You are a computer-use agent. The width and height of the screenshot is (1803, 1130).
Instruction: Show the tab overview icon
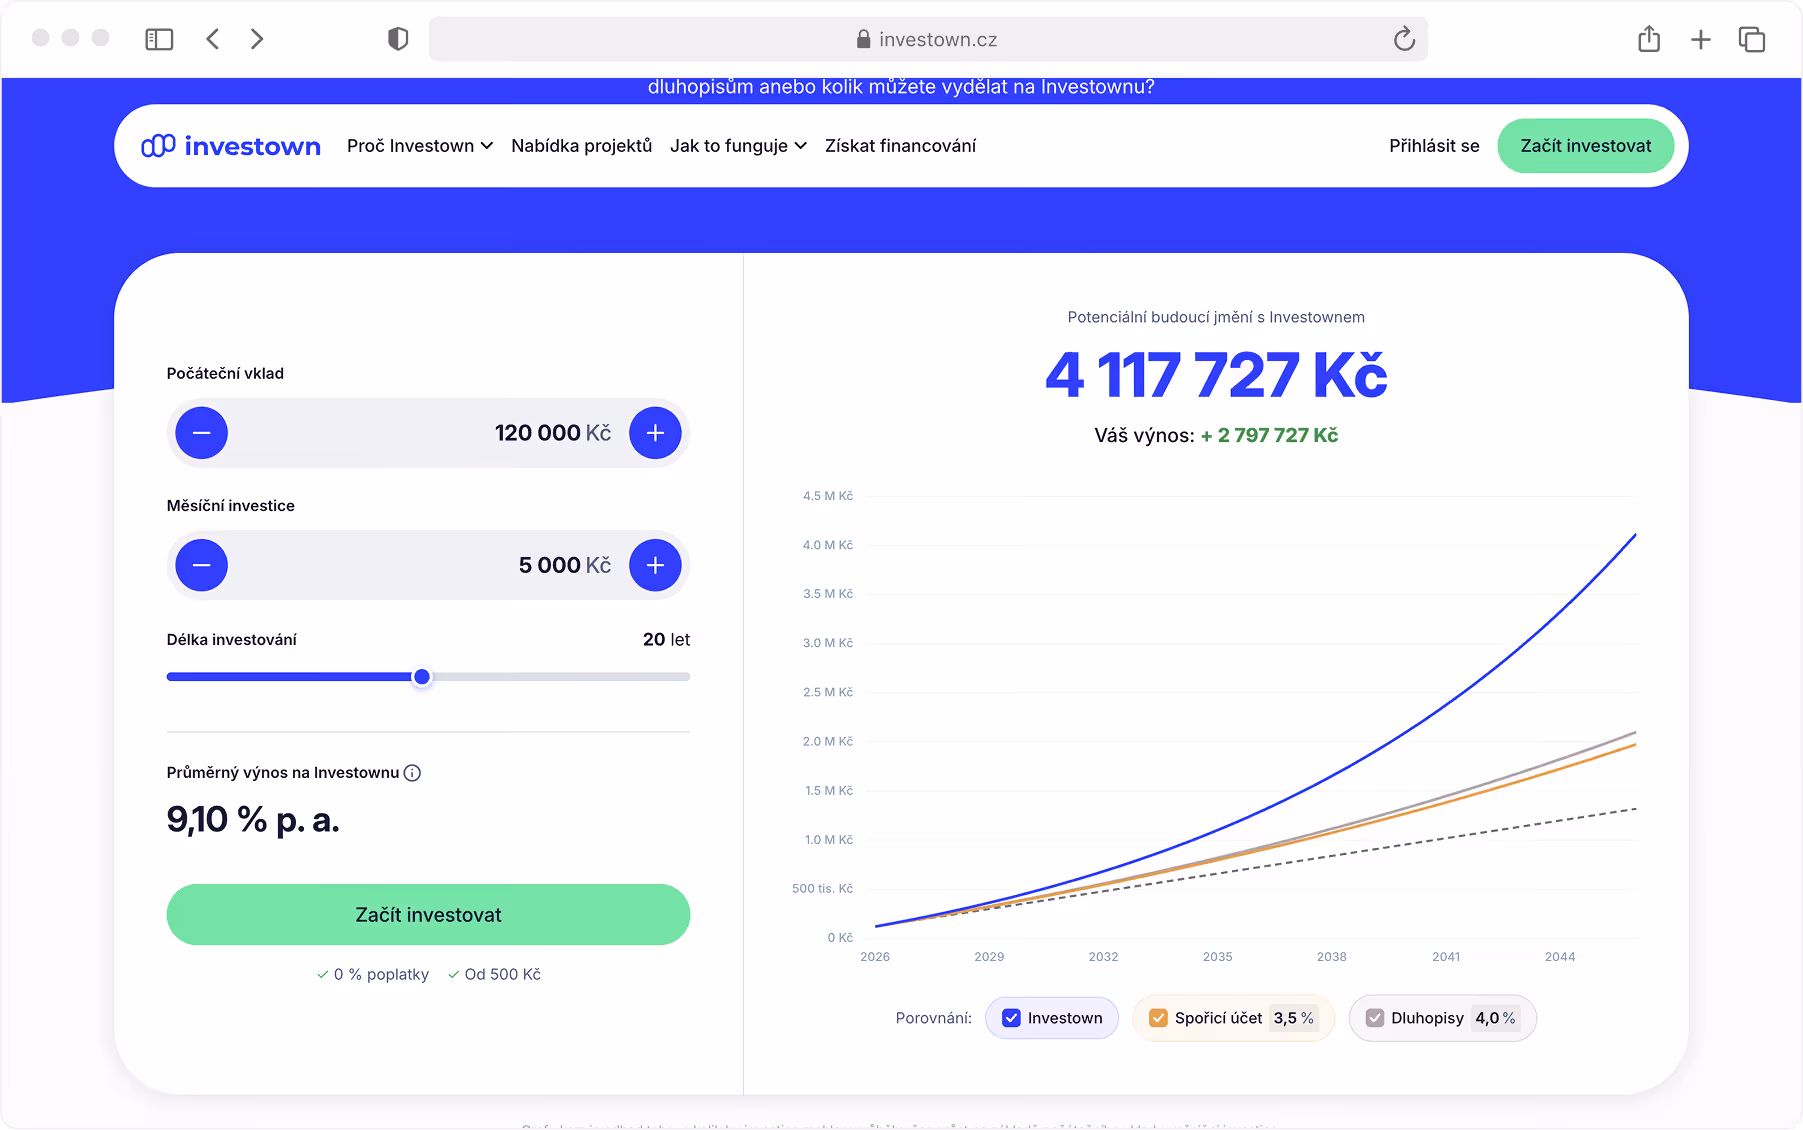1752,39
